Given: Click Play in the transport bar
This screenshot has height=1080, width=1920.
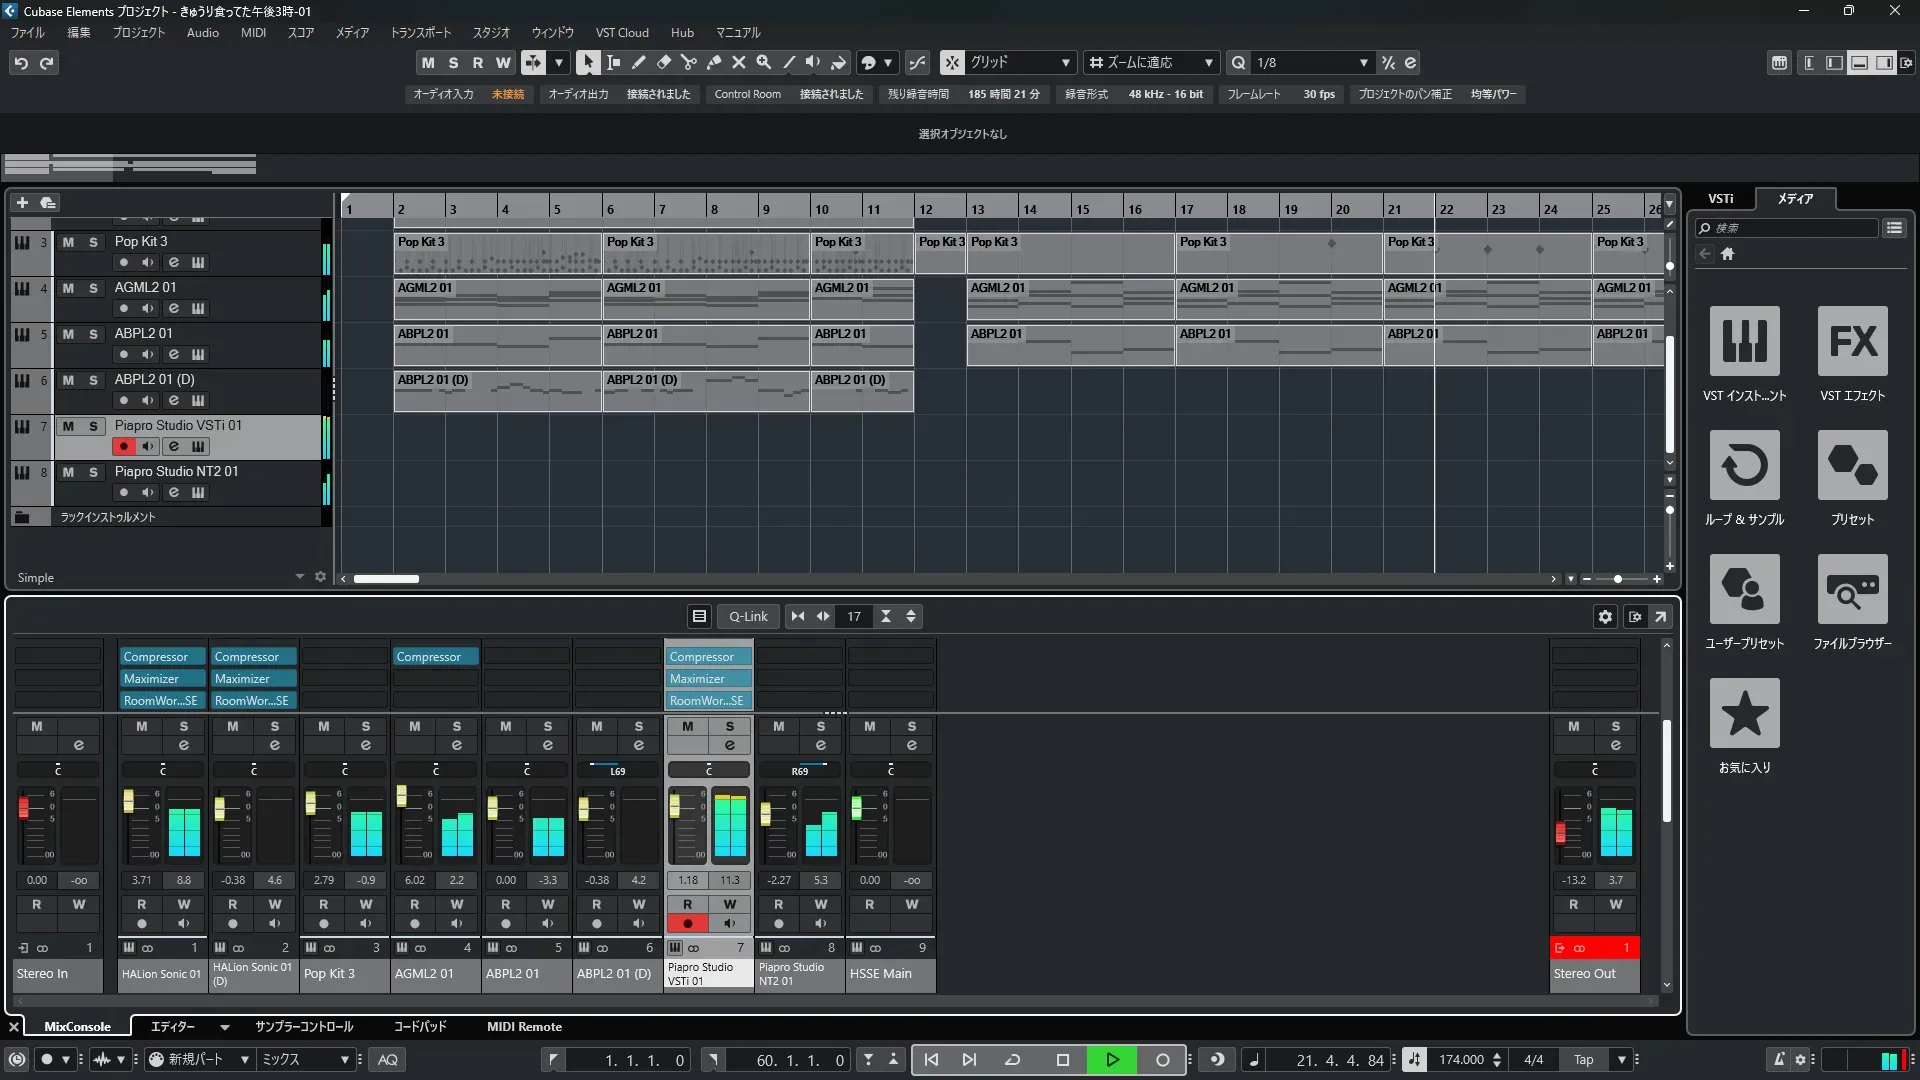Looking at the screenshot, I should point(1112,1060).
